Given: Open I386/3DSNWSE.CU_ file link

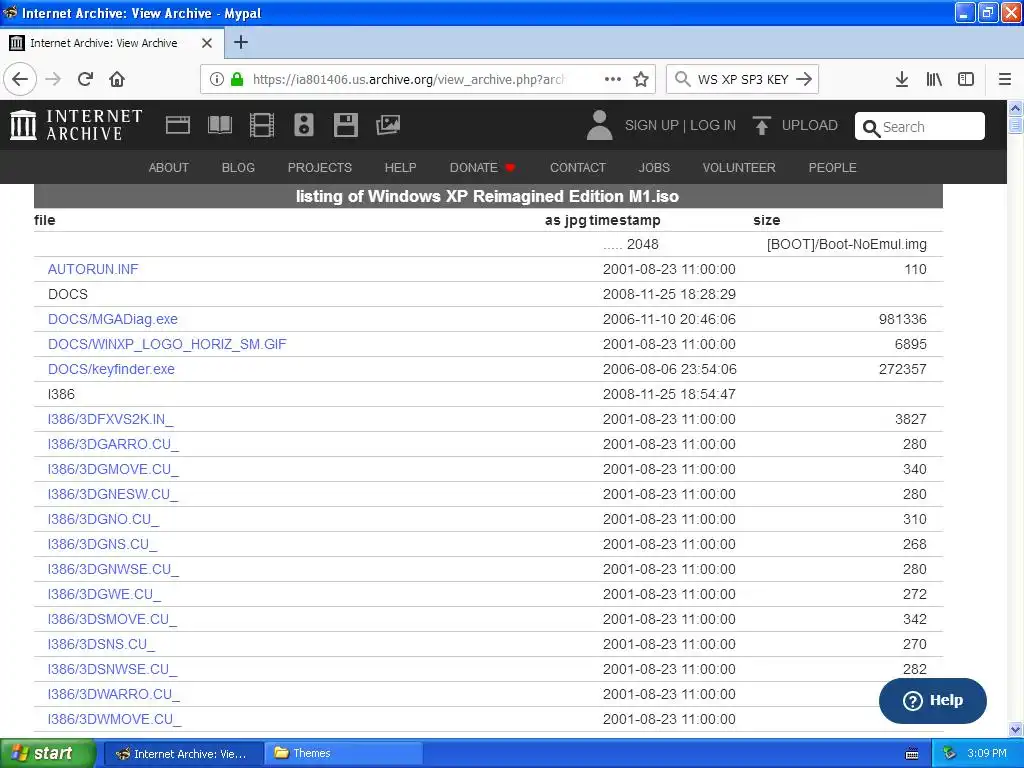Looking at the screenshot, I should pyautogui.click(x=112, y=669).
